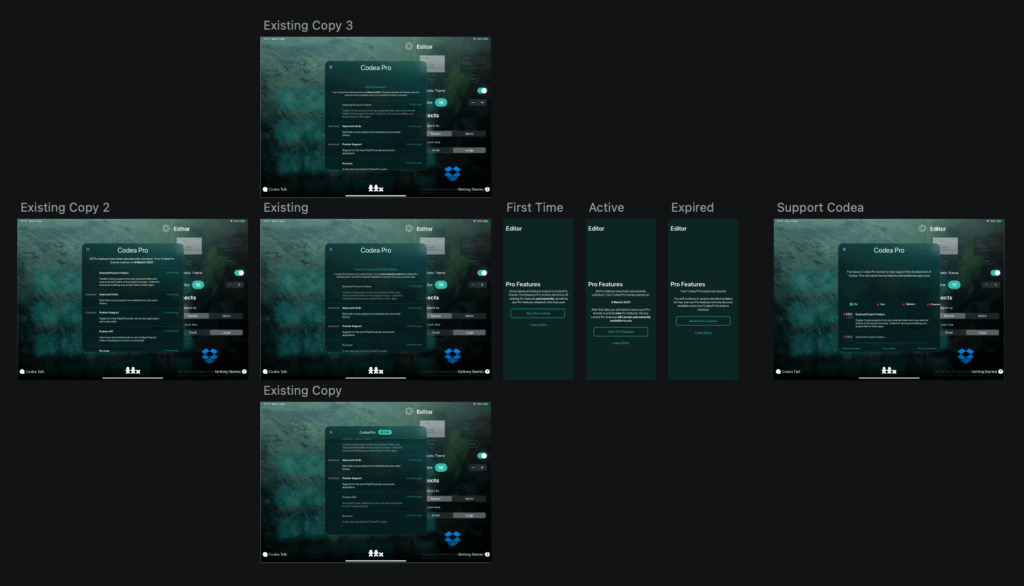Viewport: 1024px width, 586px height.
Task: Open Learn More link in First Time artboard
Action: point(538,325)
